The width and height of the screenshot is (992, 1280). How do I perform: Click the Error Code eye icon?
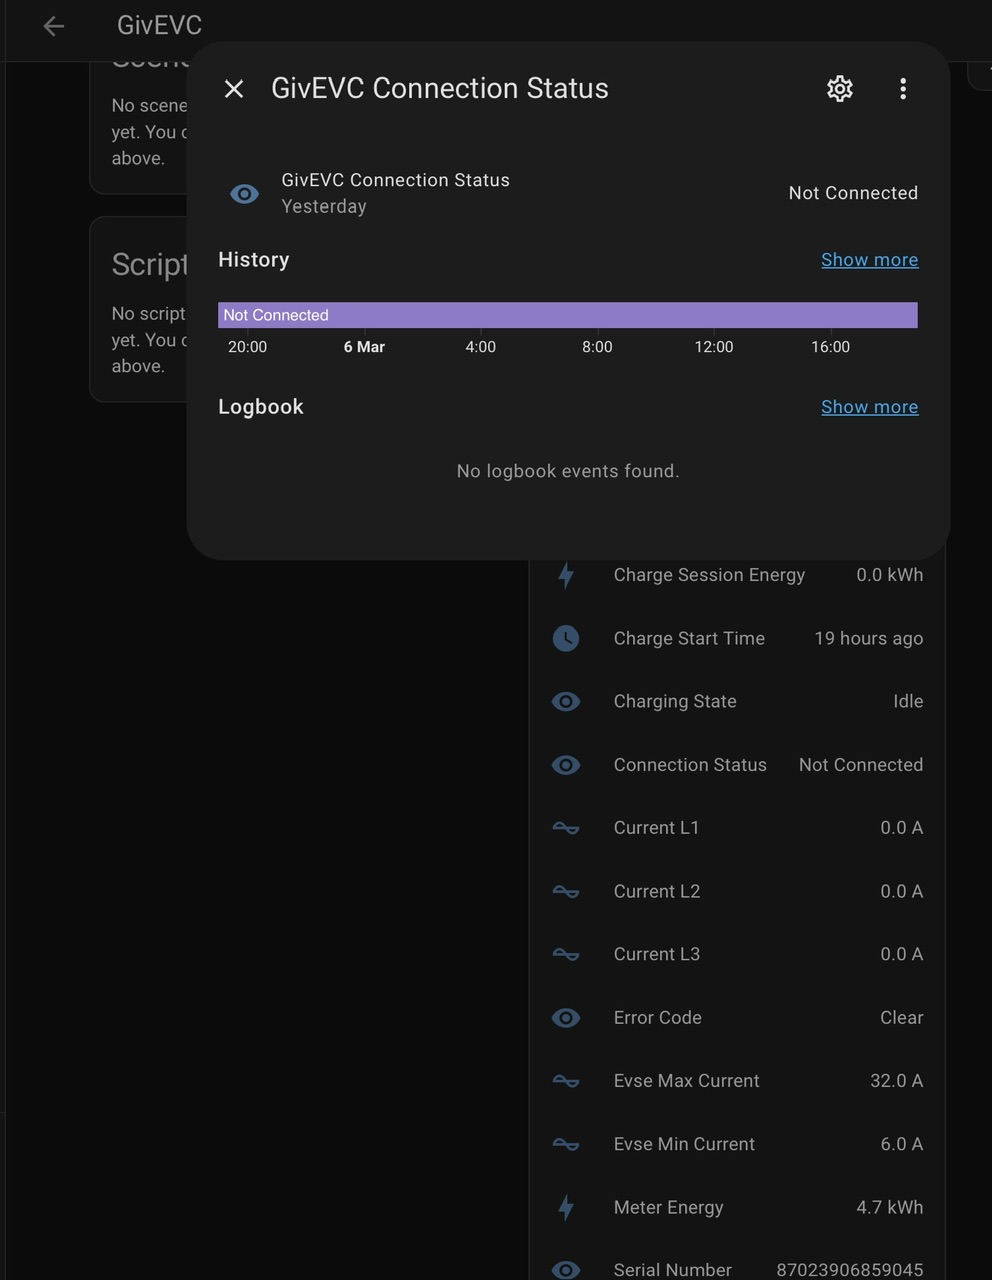pyautogui.click(x=566, y=1018)
